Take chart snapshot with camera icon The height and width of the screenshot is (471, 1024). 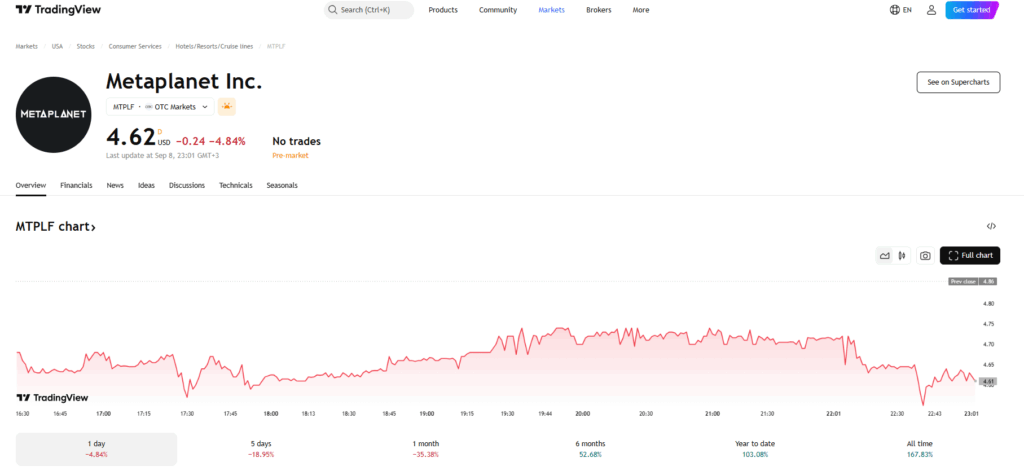click(x=925, y=255)
